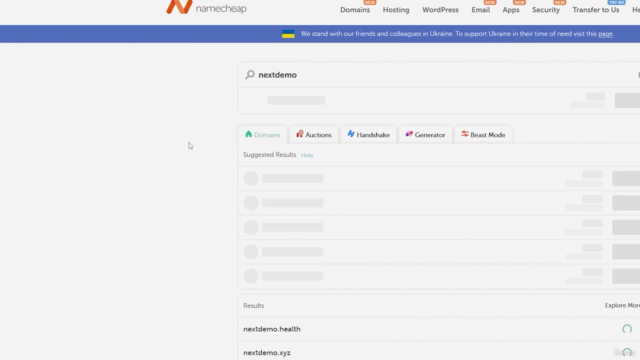Switch to the Handshake tab
The image size is (640, 360).
[x=369, y=135]
